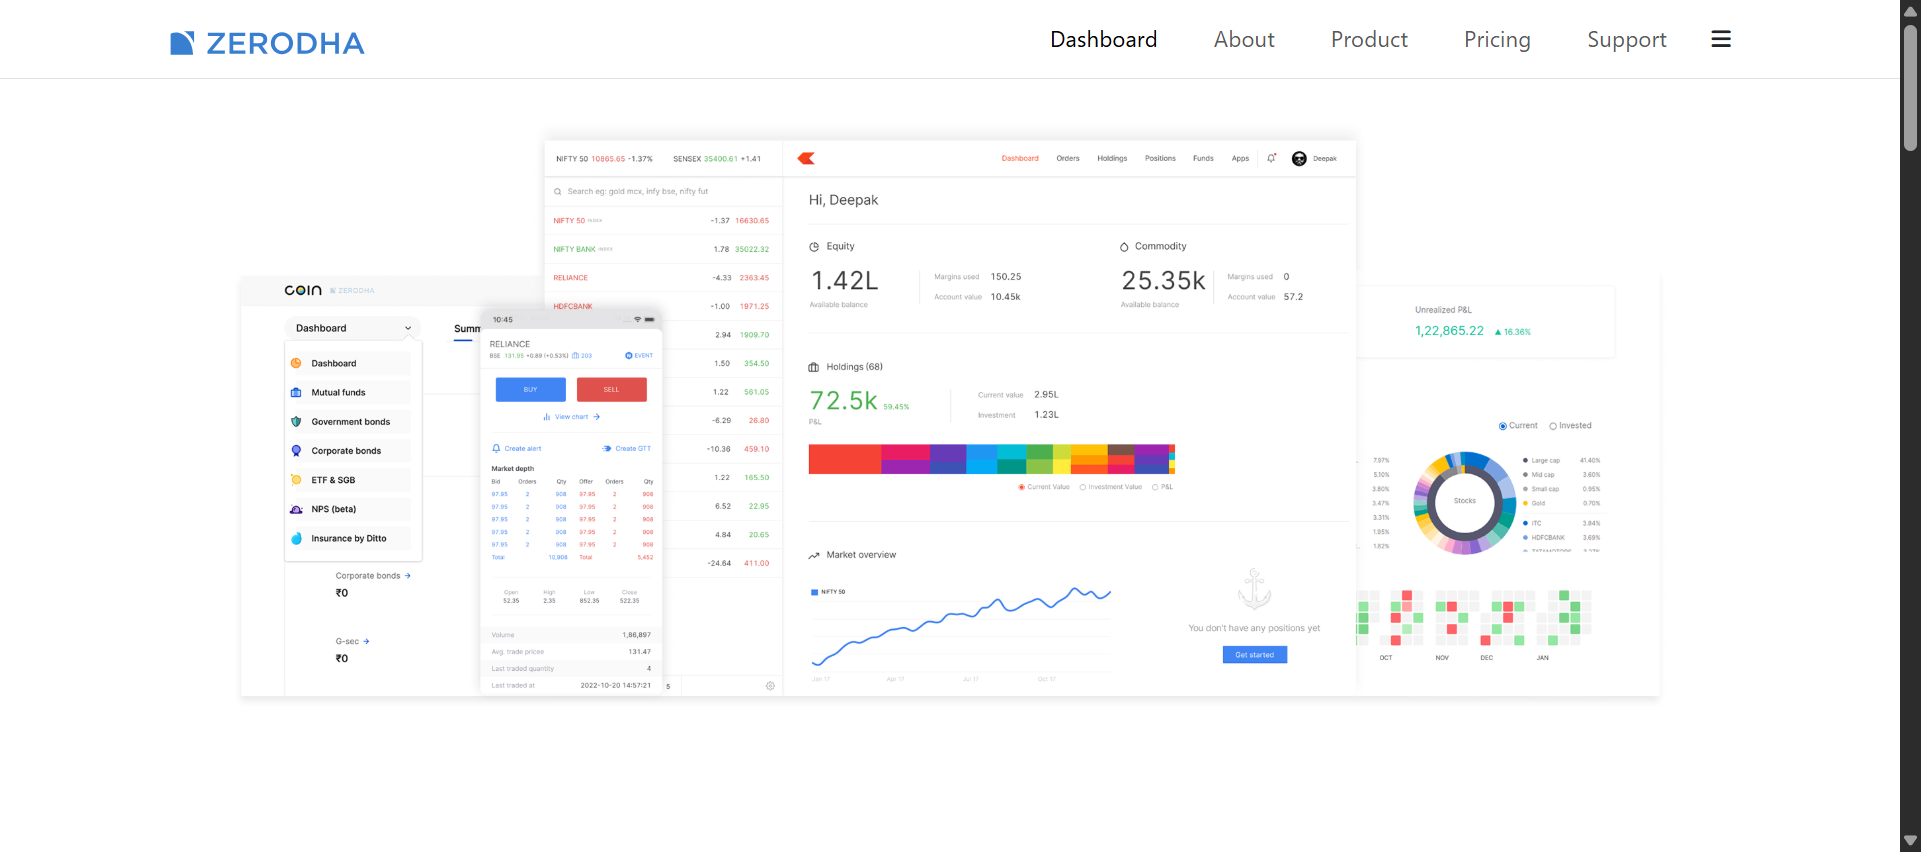Click the Corporate bonds ribbon icon

(296, 450)
